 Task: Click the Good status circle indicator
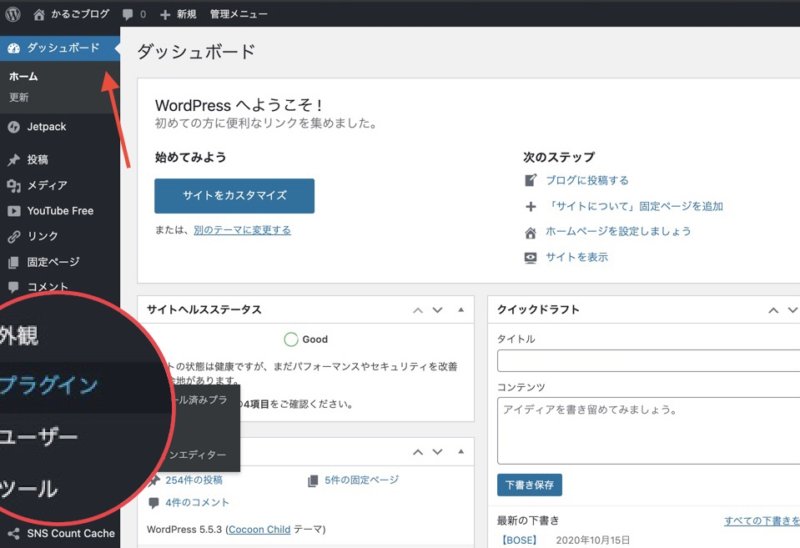click(x=291, y=339)
